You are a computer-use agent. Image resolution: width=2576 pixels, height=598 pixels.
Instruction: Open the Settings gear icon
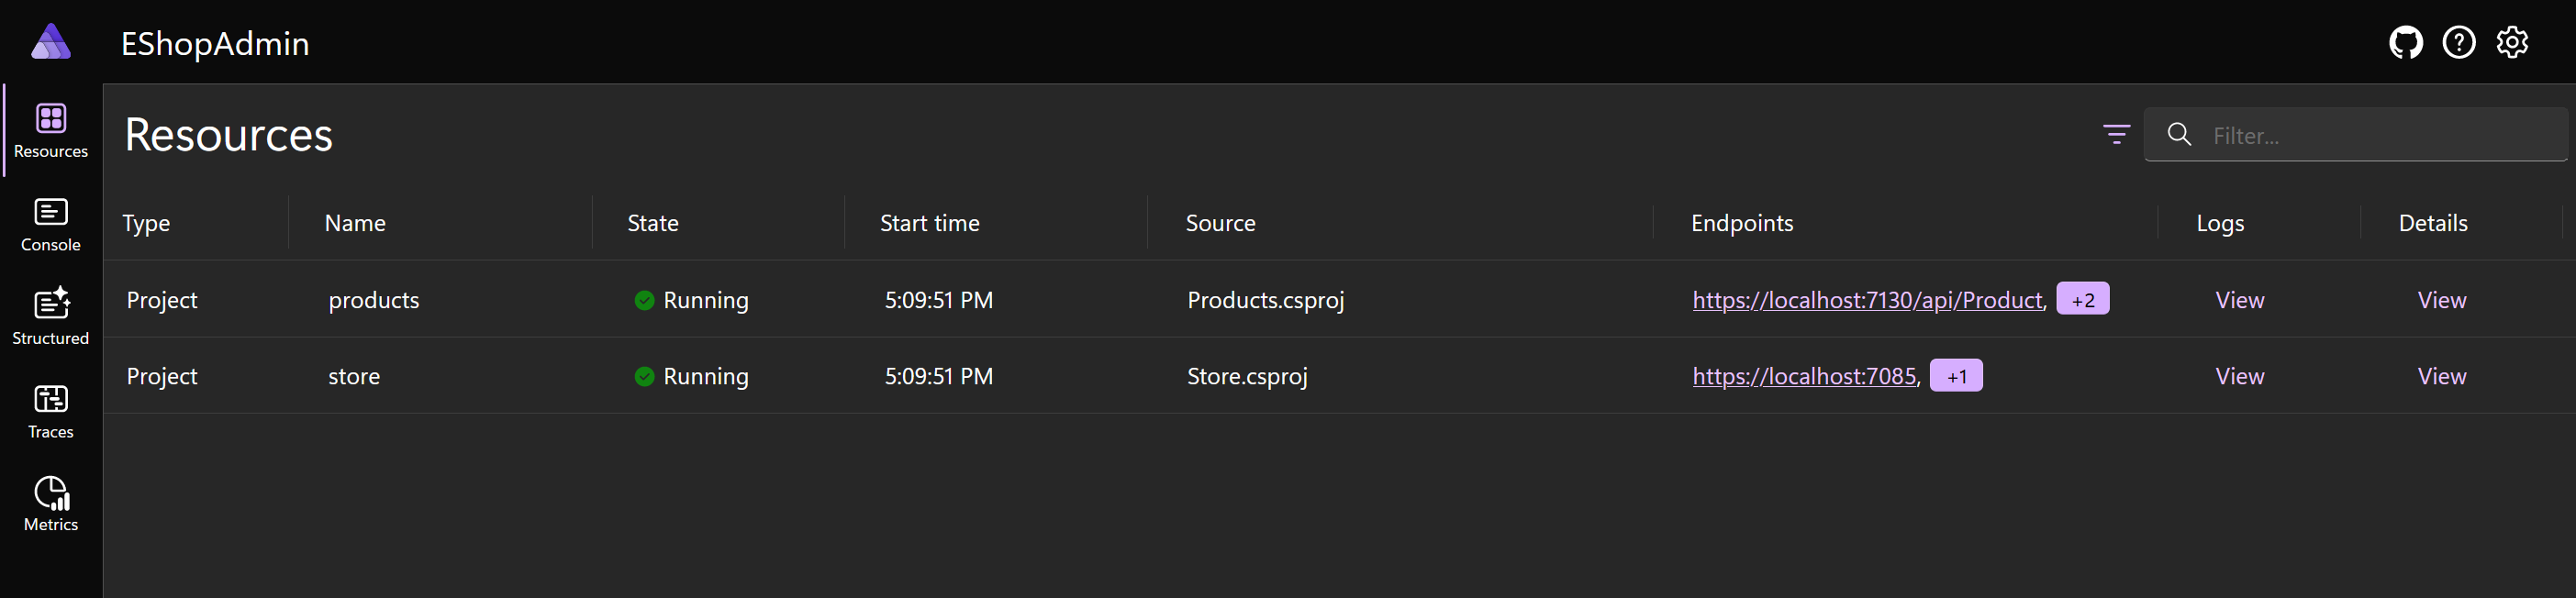[x=2512, y=42]
